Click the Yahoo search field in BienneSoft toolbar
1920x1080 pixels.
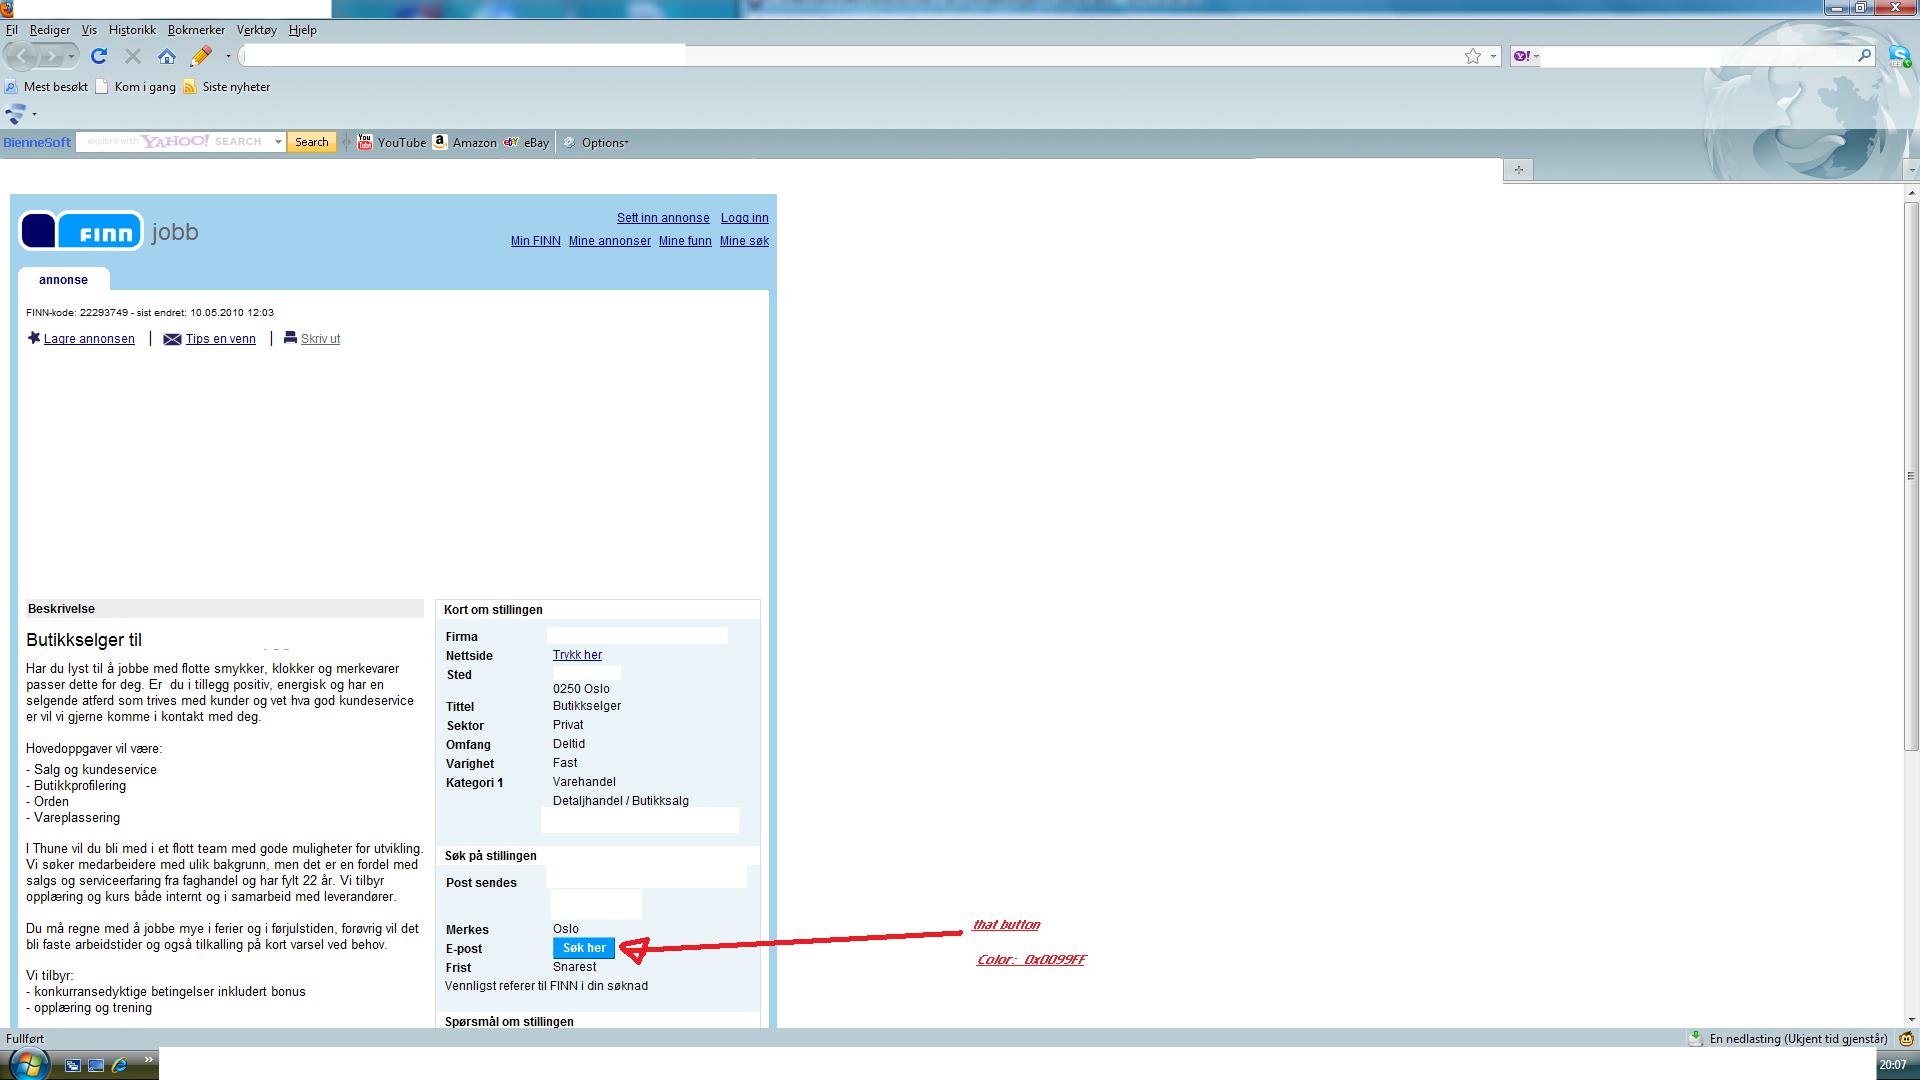[174, 142]
